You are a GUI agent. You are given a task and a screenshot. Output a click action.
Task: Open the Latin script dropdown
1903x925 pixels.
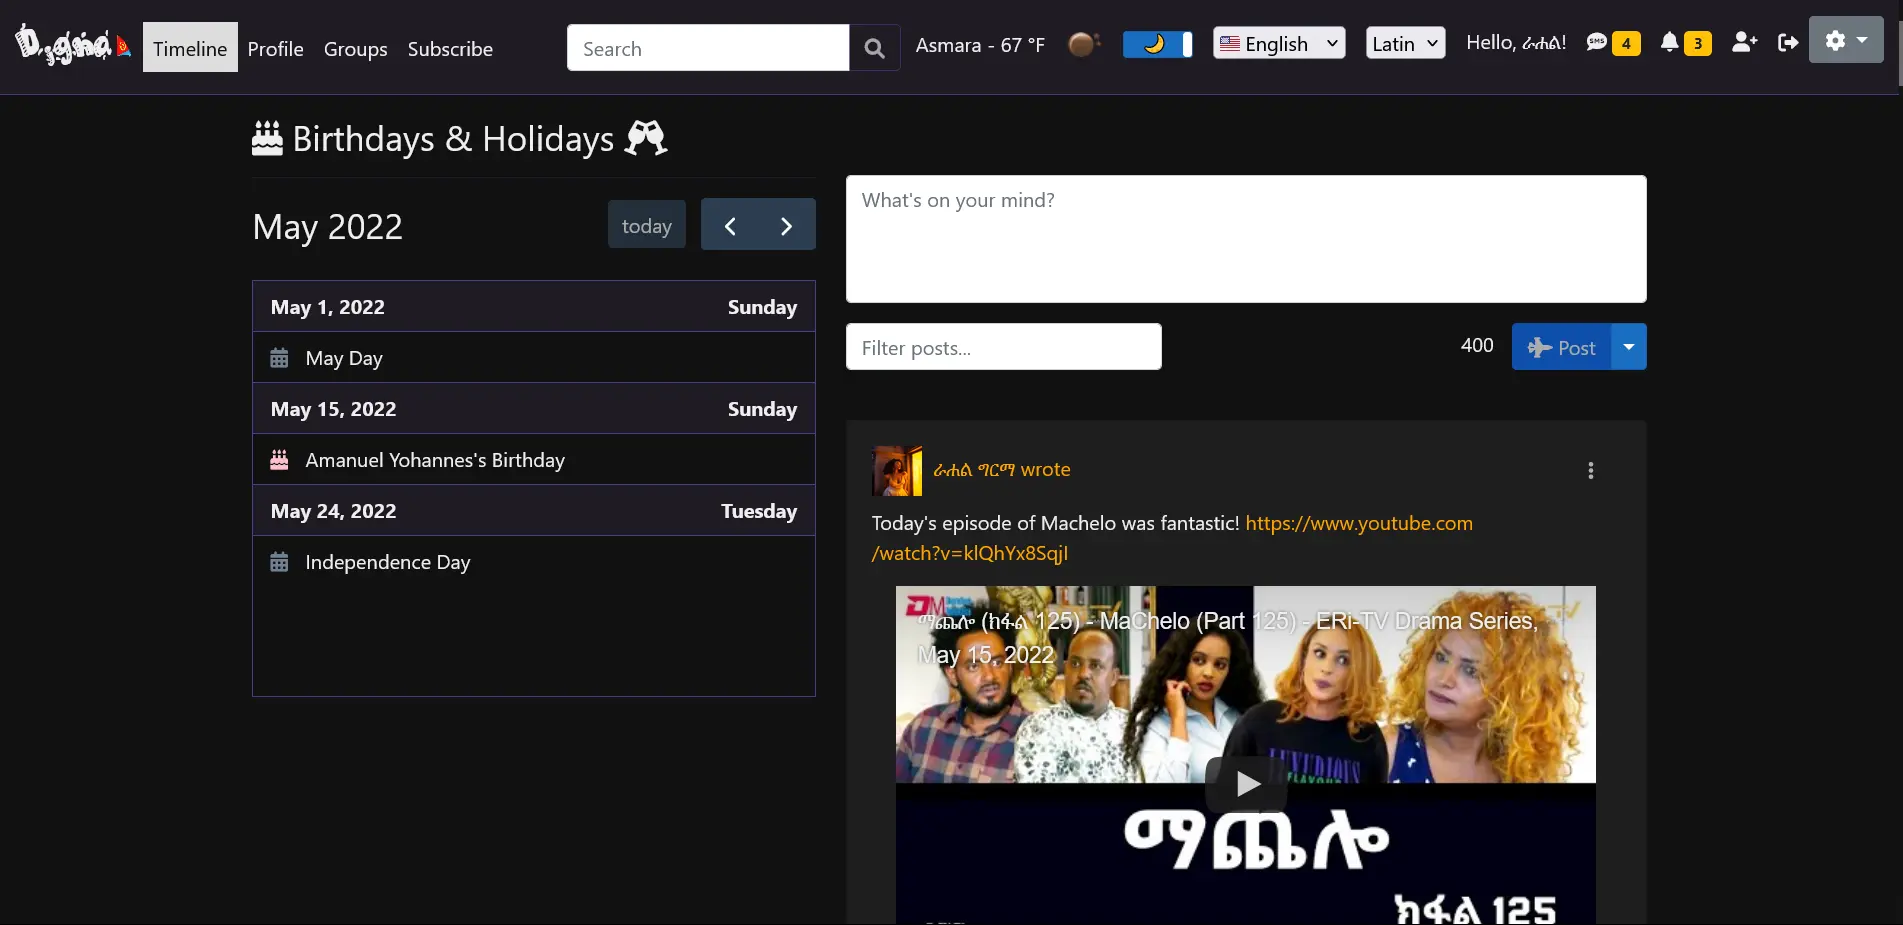click(x=1405, y=43)
